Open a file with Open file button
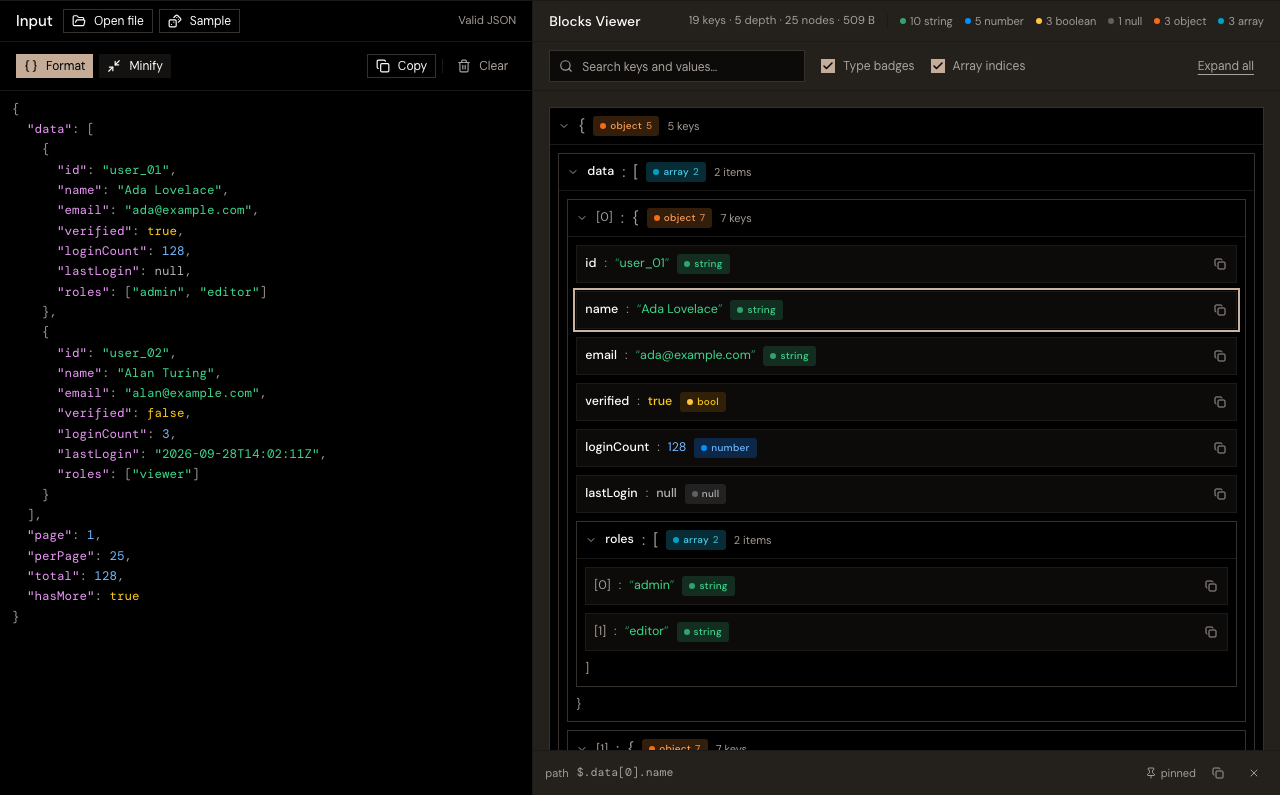 108,21
